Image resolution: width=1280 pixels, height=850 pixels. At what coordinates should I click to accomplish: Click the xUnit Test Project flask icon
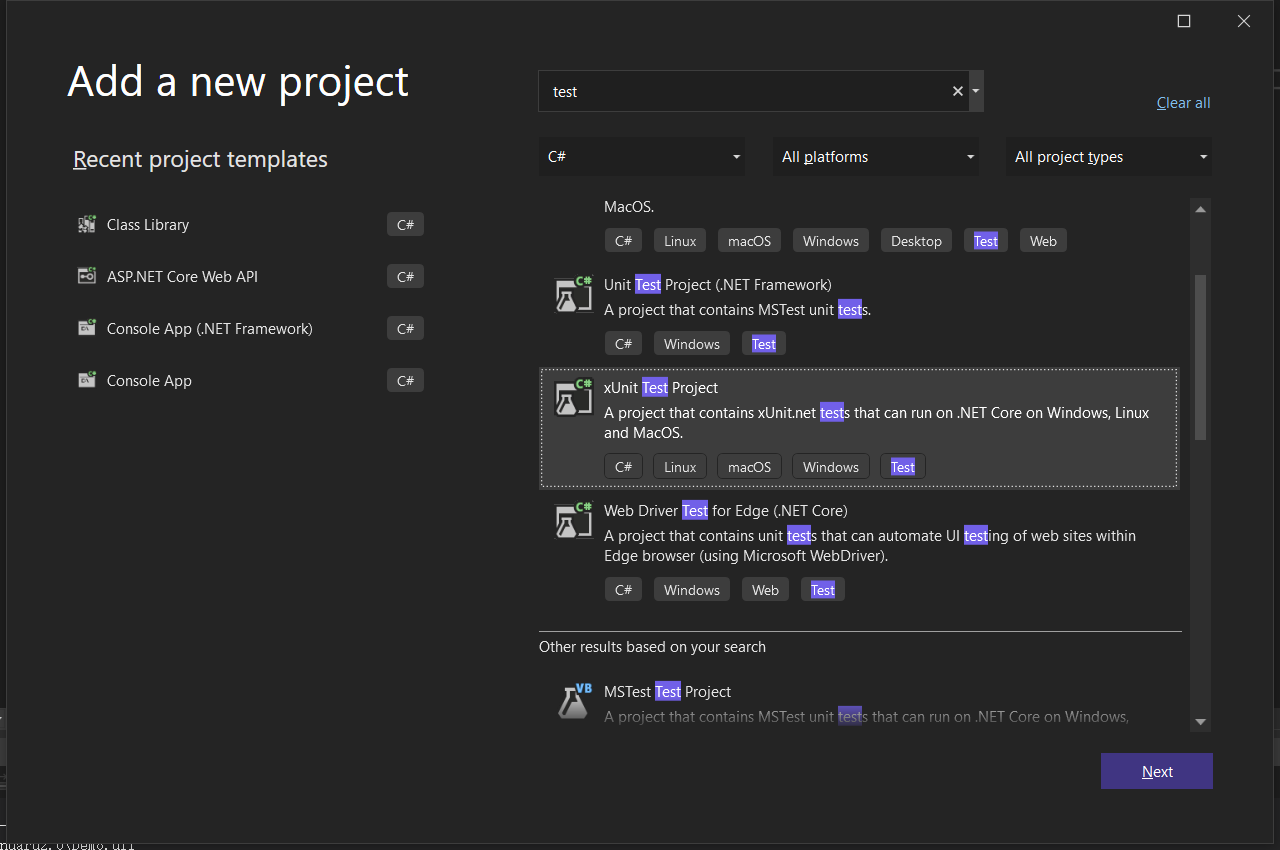574,398
